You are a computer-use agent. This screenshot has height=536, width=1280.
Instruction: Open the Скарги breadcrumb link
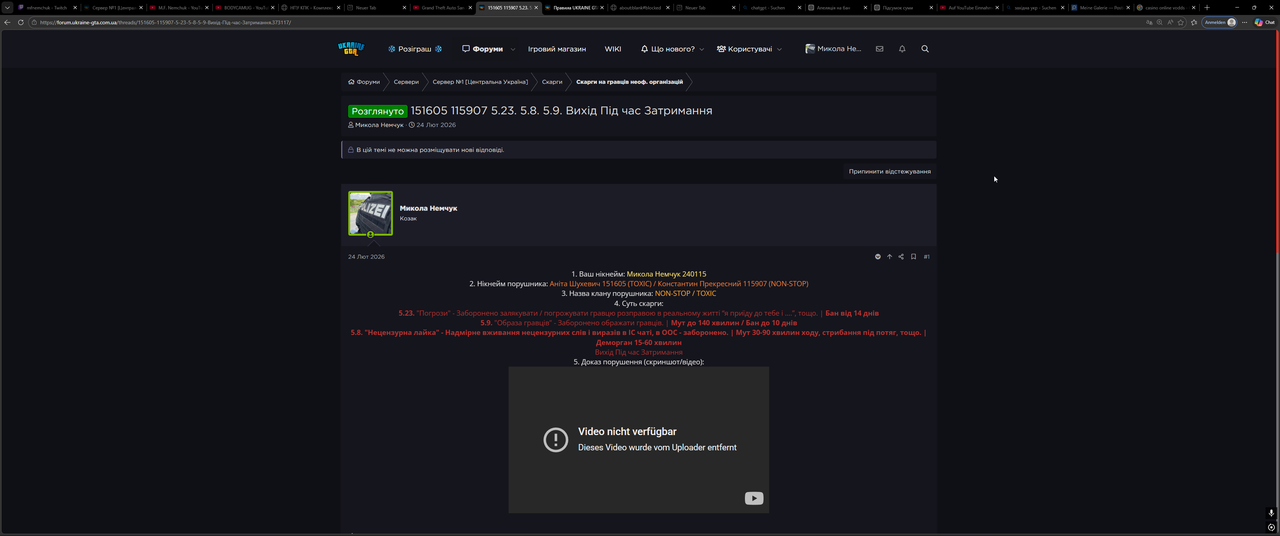click(x=552, y=82)
